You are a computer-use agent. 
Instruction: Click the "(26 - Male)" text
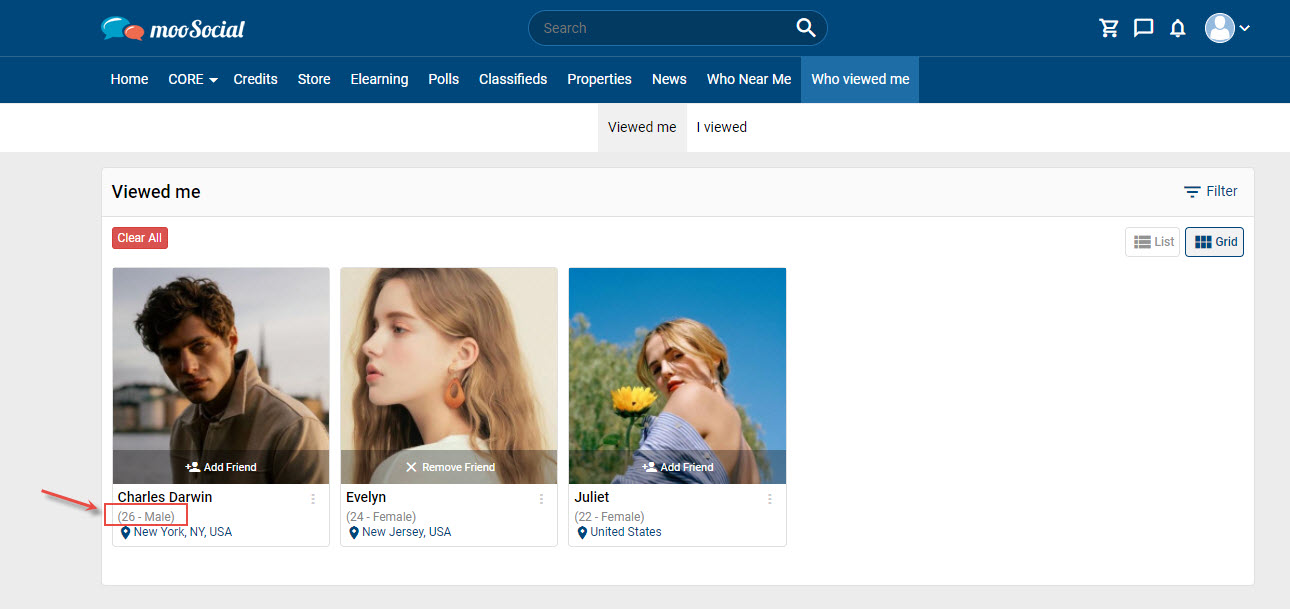pos(146,517)
